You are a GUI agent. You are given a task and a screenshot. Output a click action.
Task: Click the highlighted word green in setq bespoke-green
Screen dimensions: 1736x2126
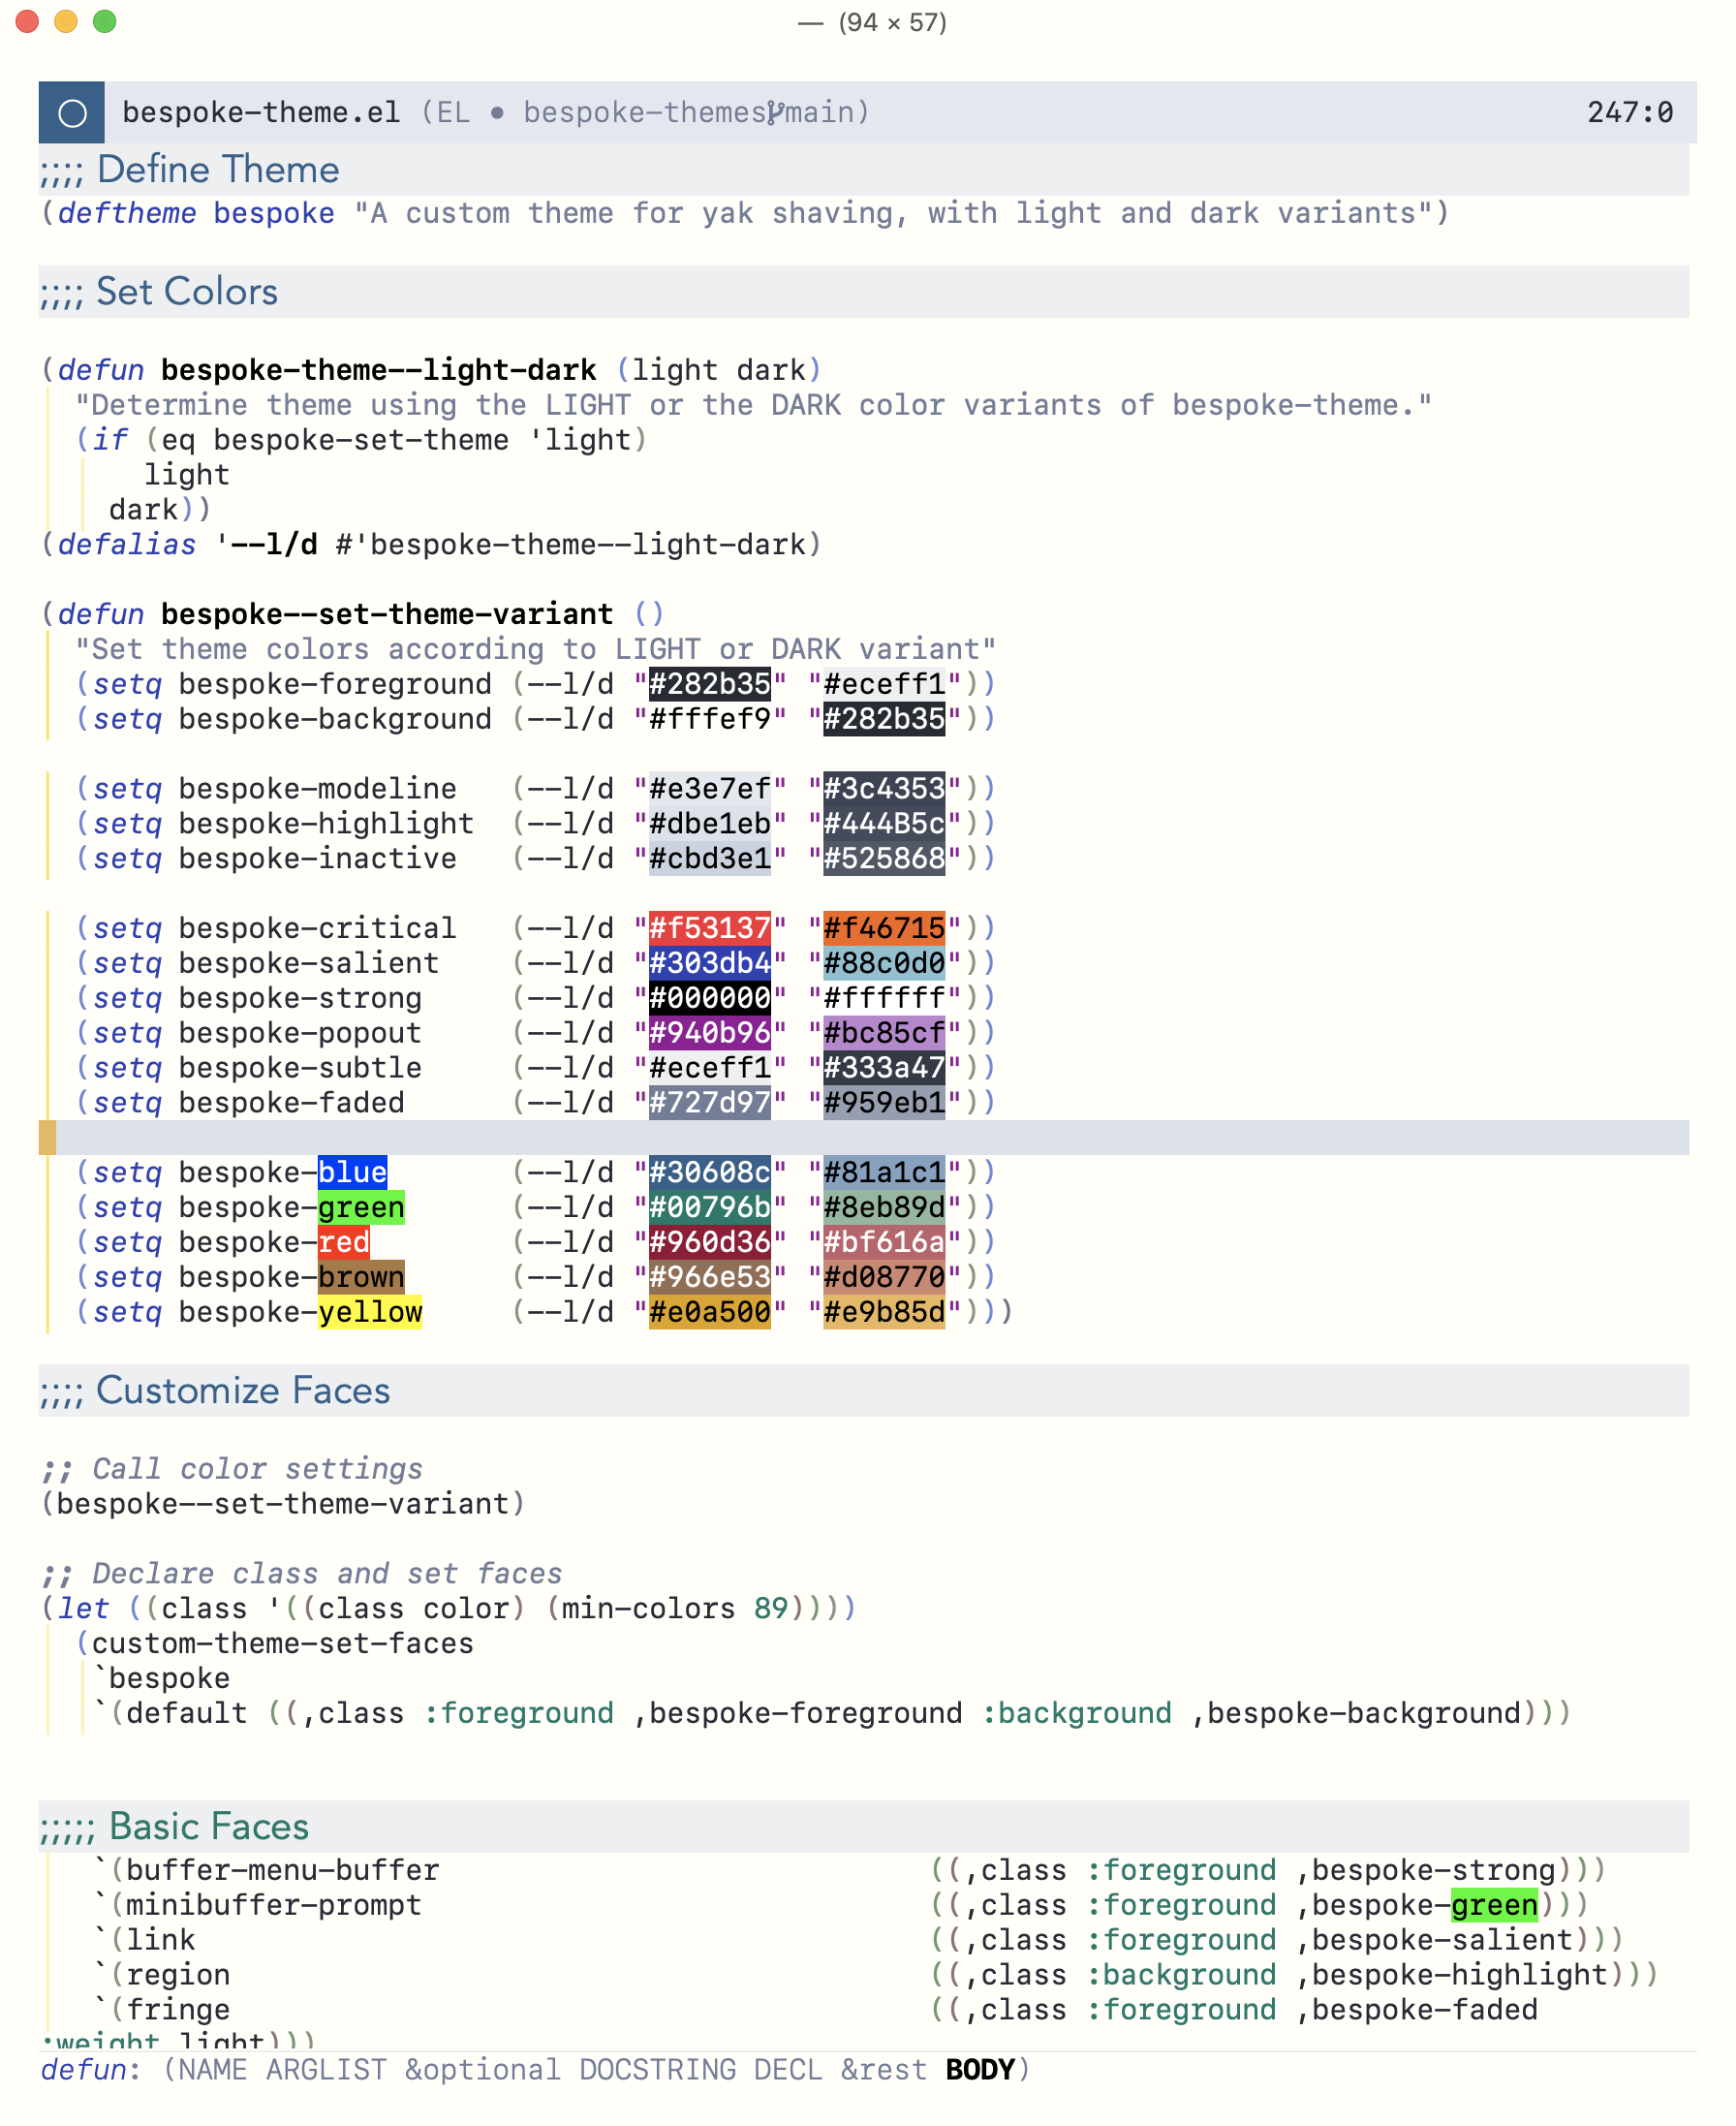(x=361, y=1208)
